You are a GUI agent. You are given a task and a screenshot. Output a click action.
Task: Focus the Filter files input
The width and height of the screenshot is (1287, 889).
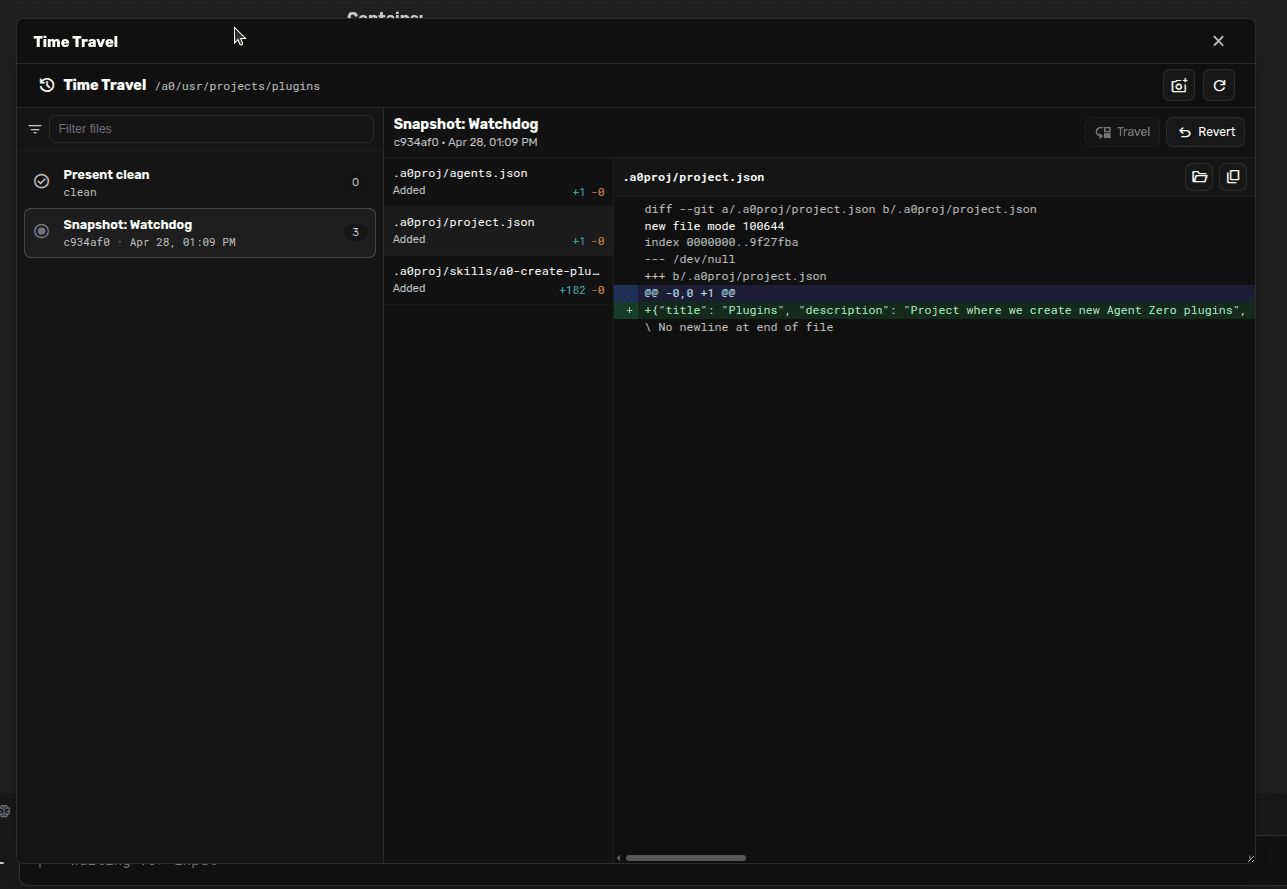211,129
